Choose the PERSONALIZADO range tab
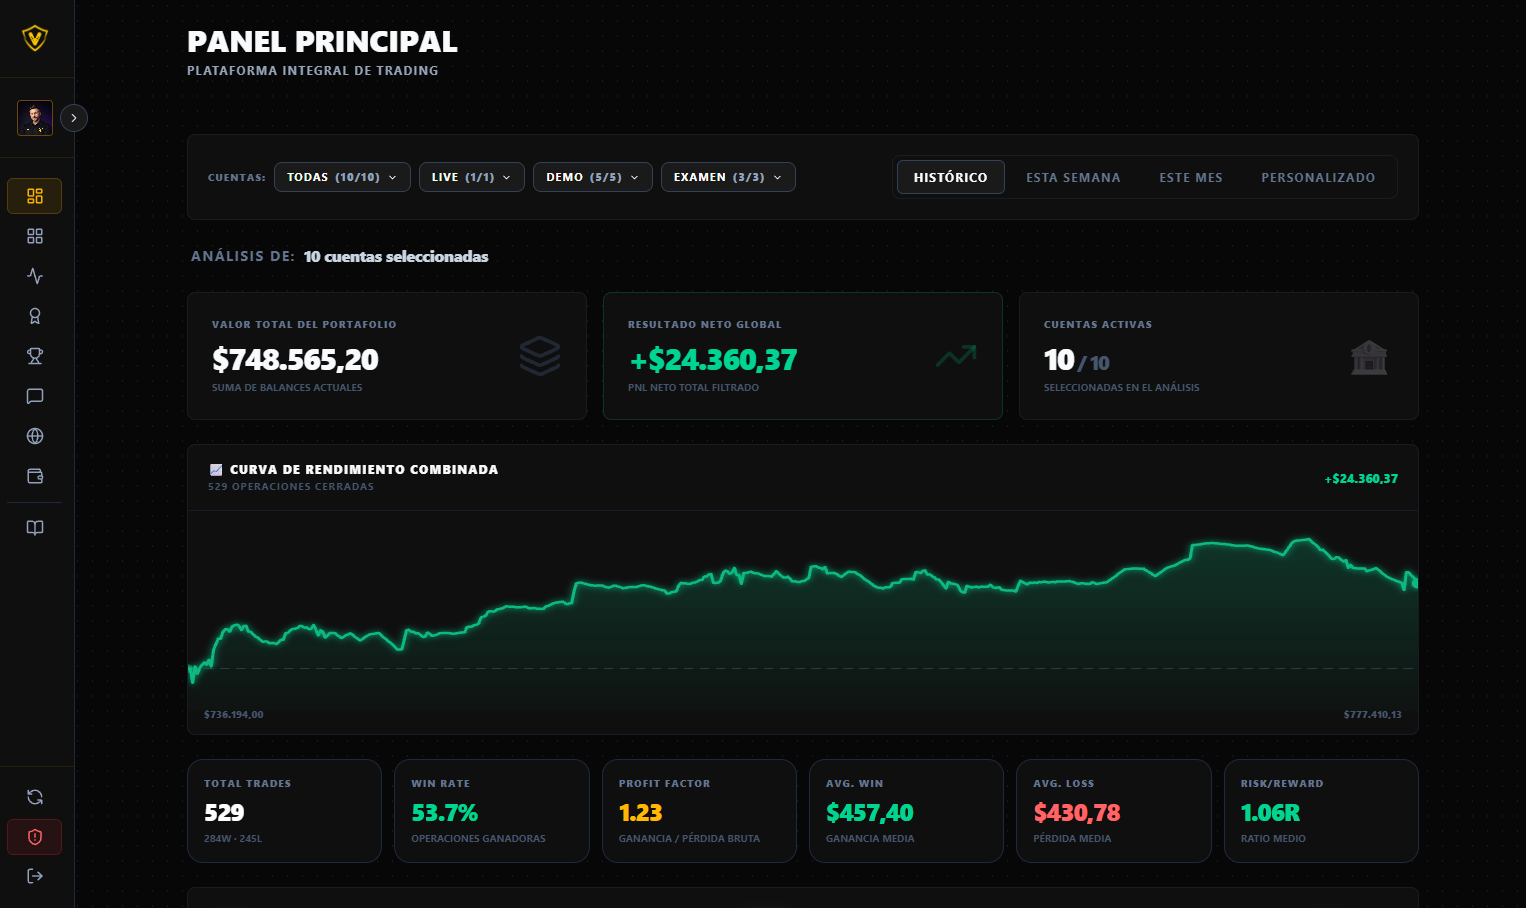1526x908 pixels. (1318, 177)
